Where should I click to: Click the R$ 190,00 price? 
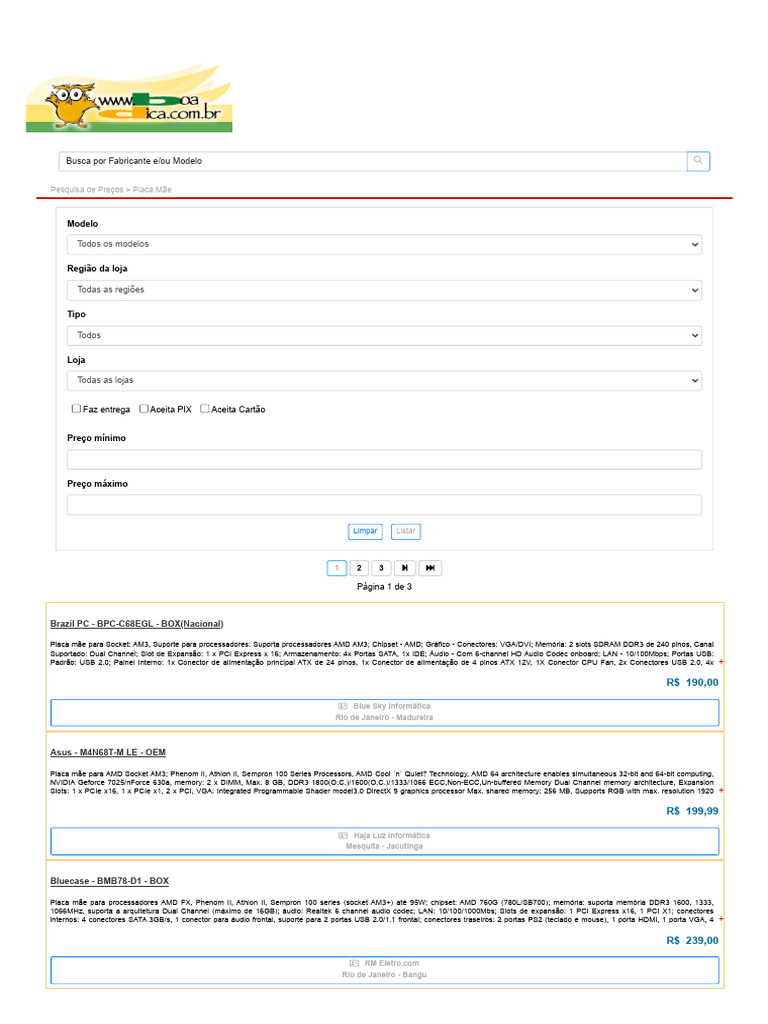click(x=692, y=682)
